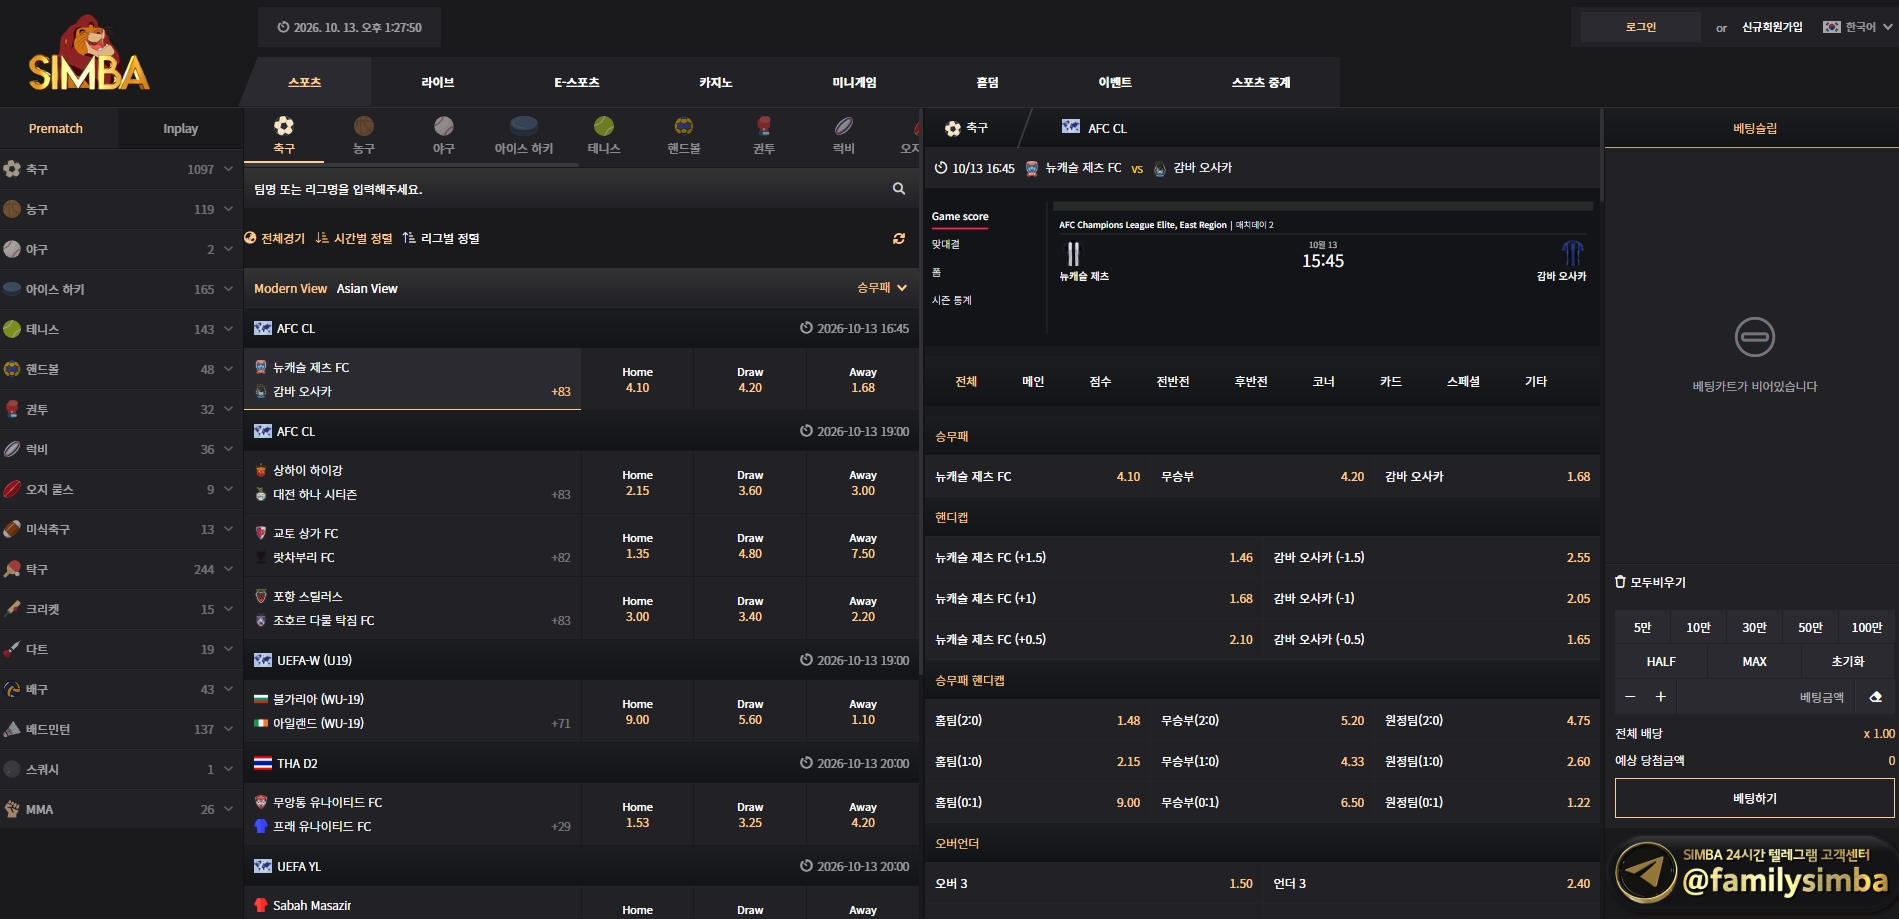Click the minus stepper in bet amount
Viewport: 1899px width, 919px height.
point(1630,697)
